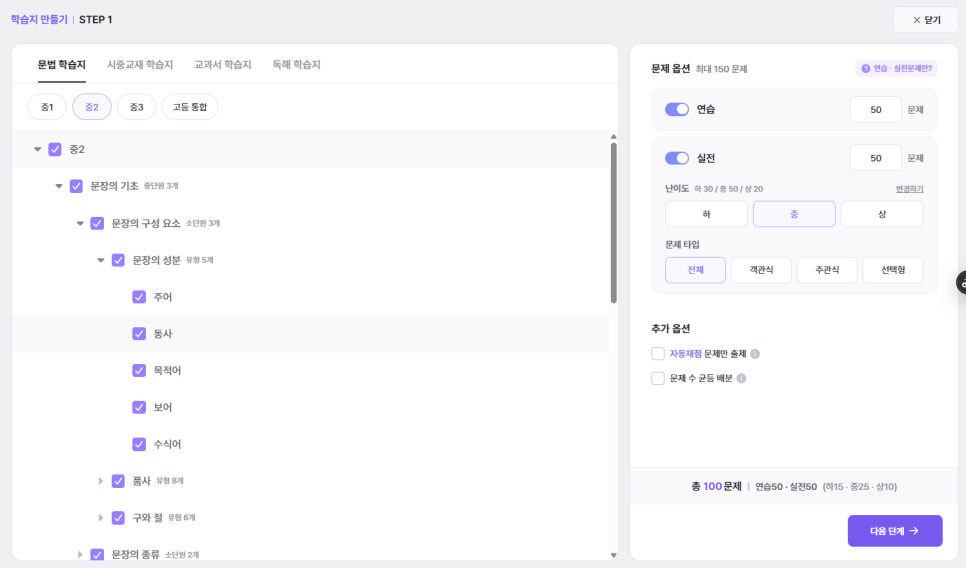This screenshot has height=568, width=966.
Task: Choose difficulty 하
Action: point(706,214)
